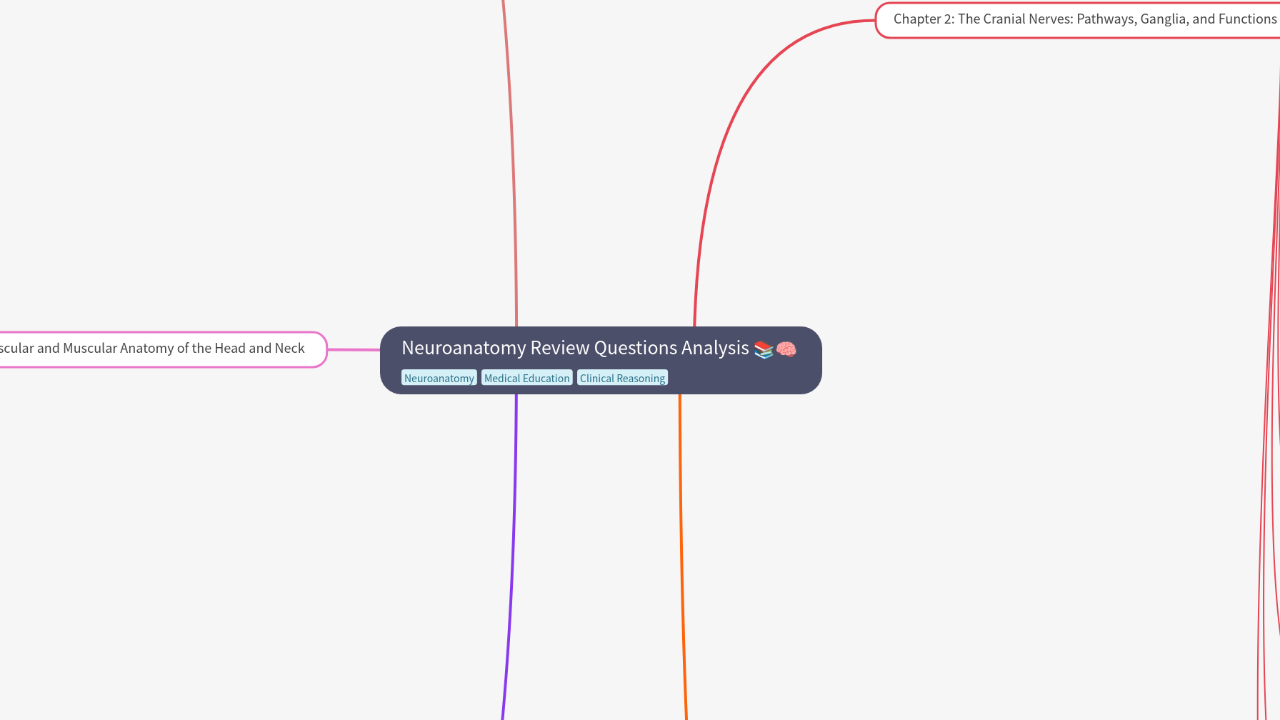
Task: Open the Muscular Anatomy of Head and Neck node
Action: tap(160, 349)
